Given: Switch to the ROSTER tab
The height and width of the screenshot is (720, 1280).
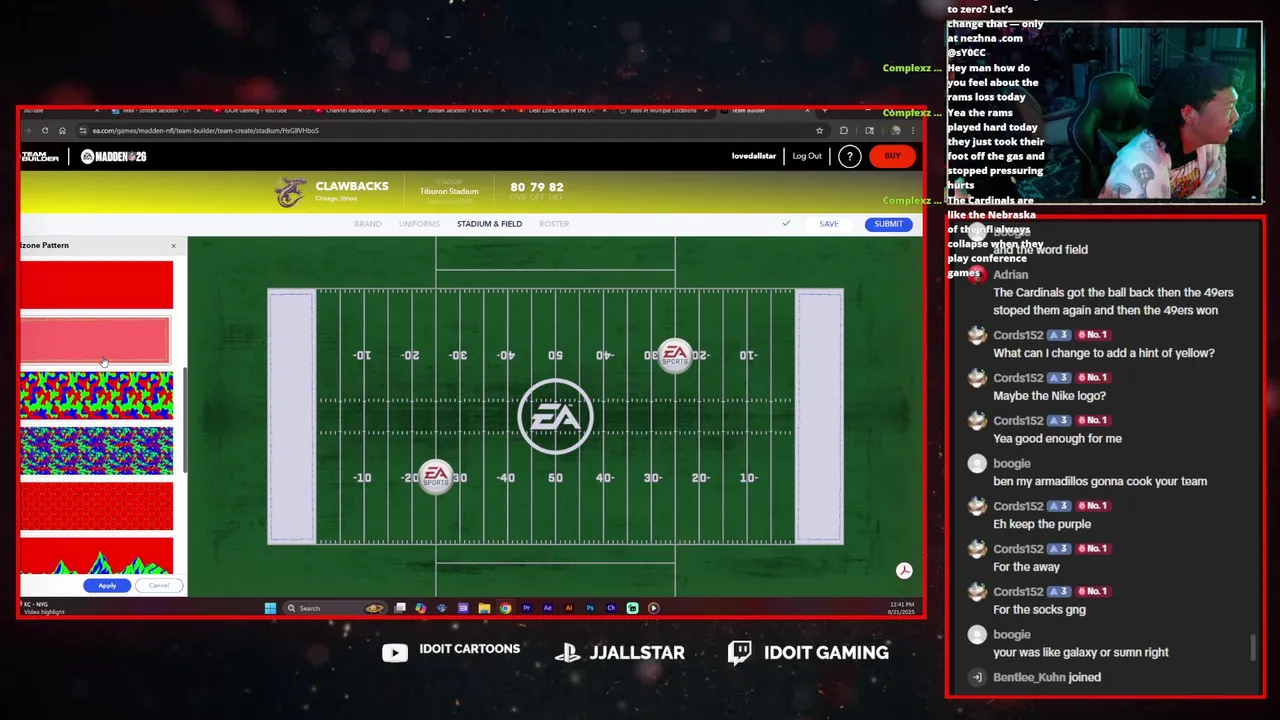Looking at the screenshot, I should 554,224.
